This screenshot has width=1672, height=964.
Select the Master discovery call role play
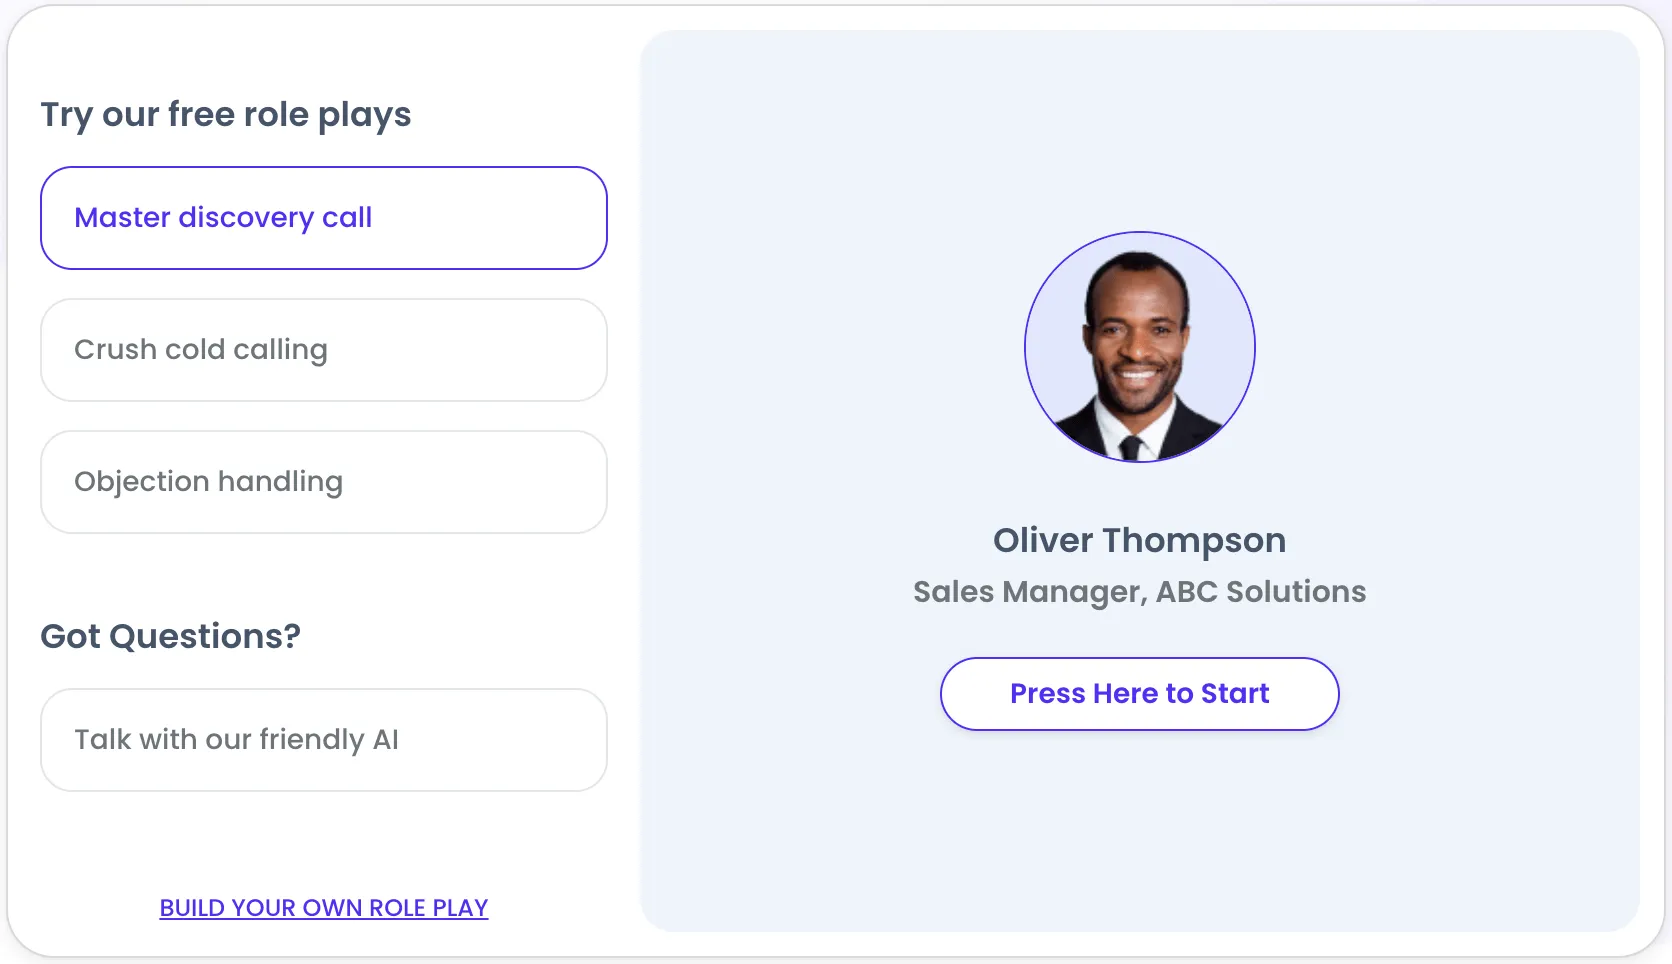(324, 218)
